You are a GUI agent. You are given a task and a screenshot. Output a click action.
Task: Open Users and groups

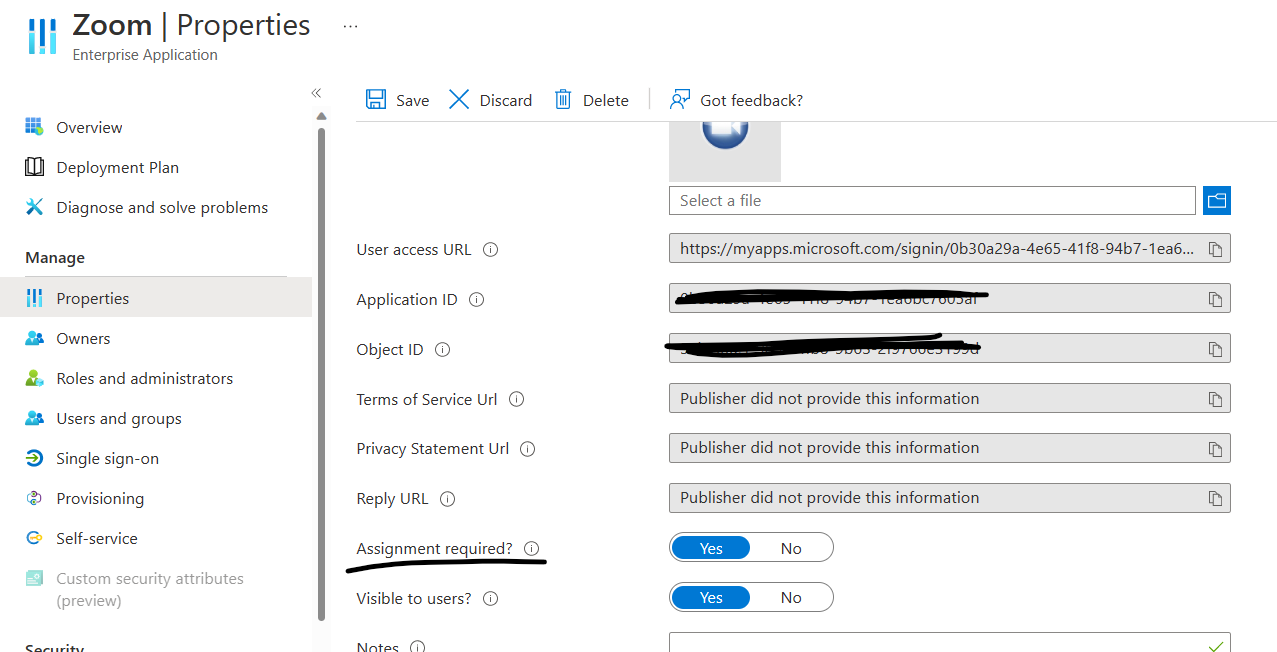tap(119, 418)
